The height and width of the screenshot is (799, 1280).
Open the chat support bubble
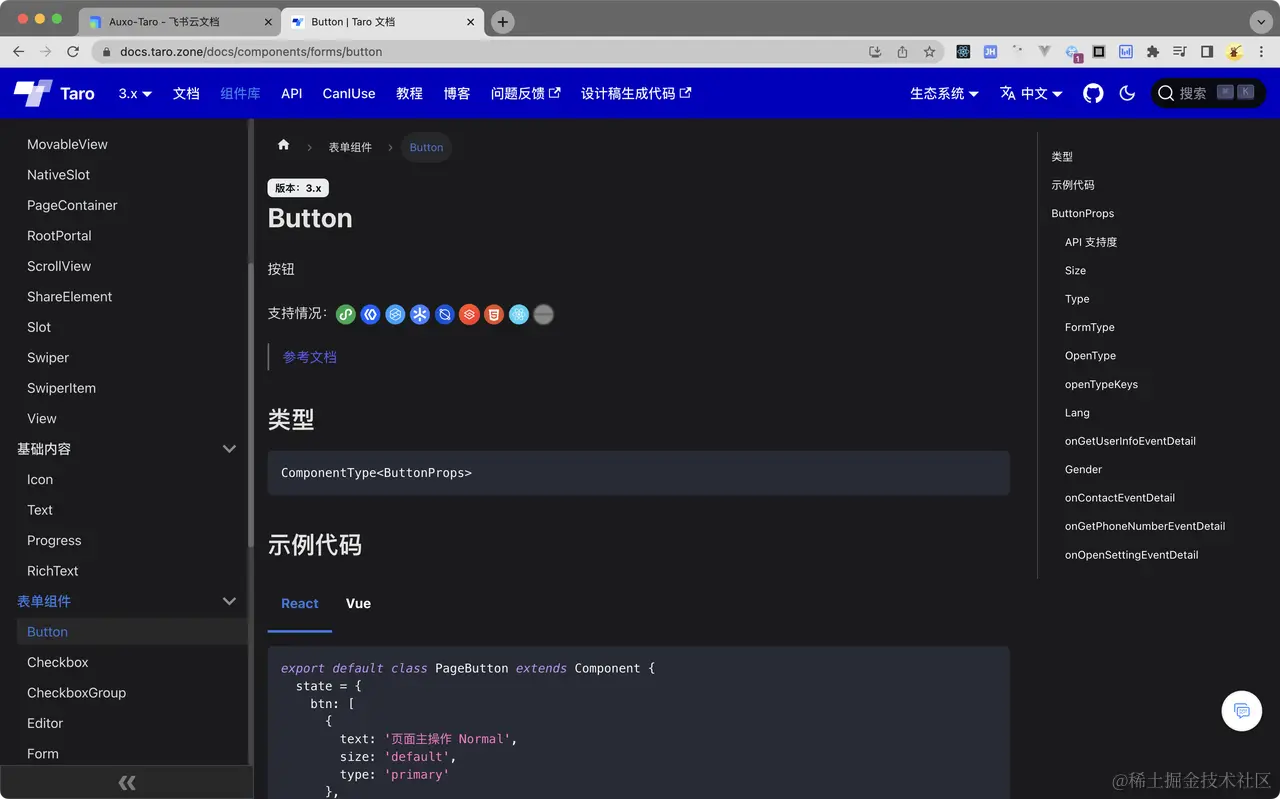pyautogui.click(x=1241, y=711)
